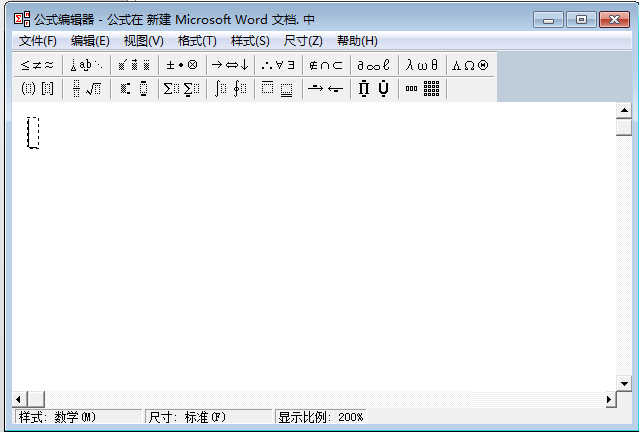The image size is (639, 432).
Task: Open the miscellaneous symbols palette (∂∞ℓ)
Action: [x=373, y=65]
